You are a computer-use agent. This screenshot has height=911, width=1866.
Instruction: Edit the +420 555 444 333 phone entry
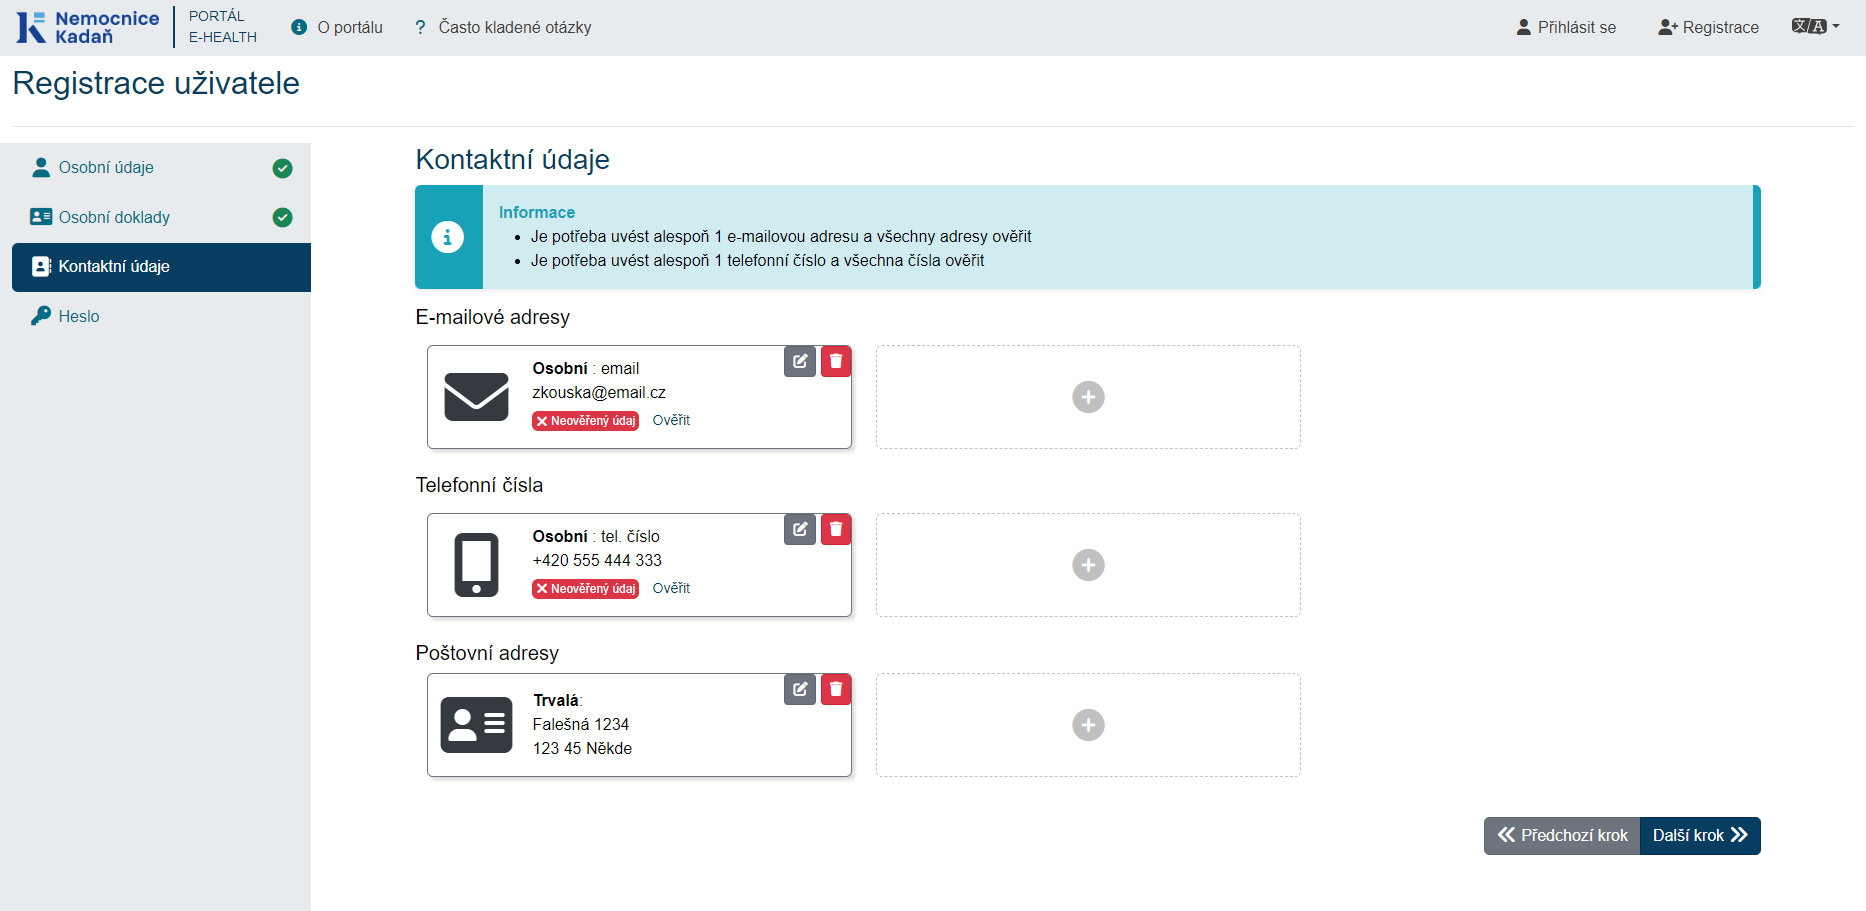pos(800,529)
